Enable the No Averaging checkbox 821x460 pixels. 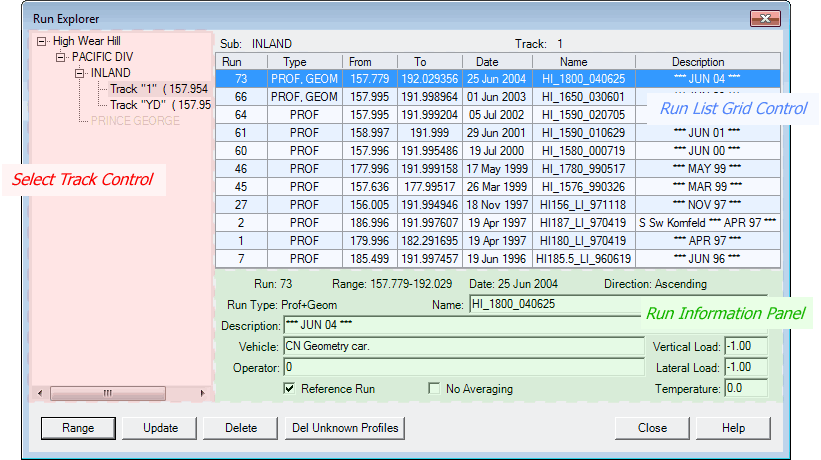click(434, 389)
